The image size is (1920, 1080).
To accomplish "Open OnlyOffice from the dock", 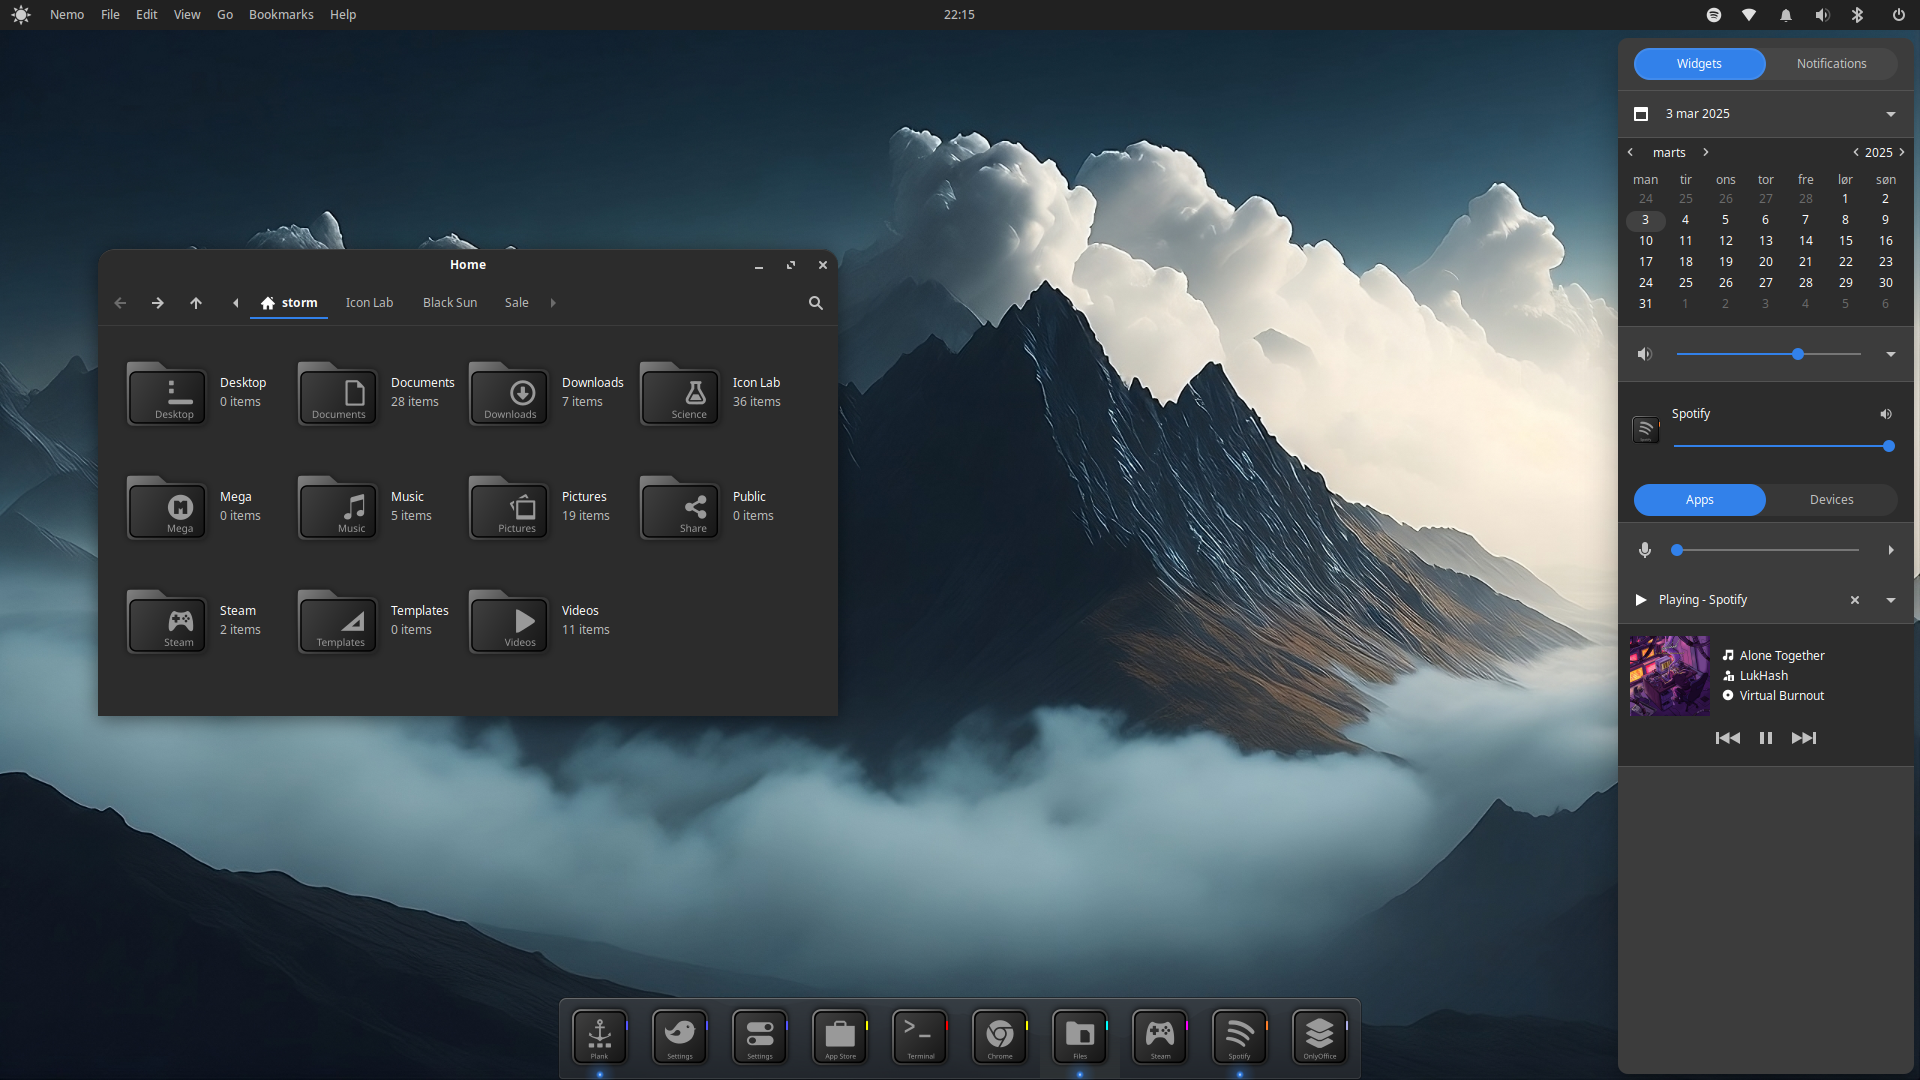I will coord(1319,1036).
